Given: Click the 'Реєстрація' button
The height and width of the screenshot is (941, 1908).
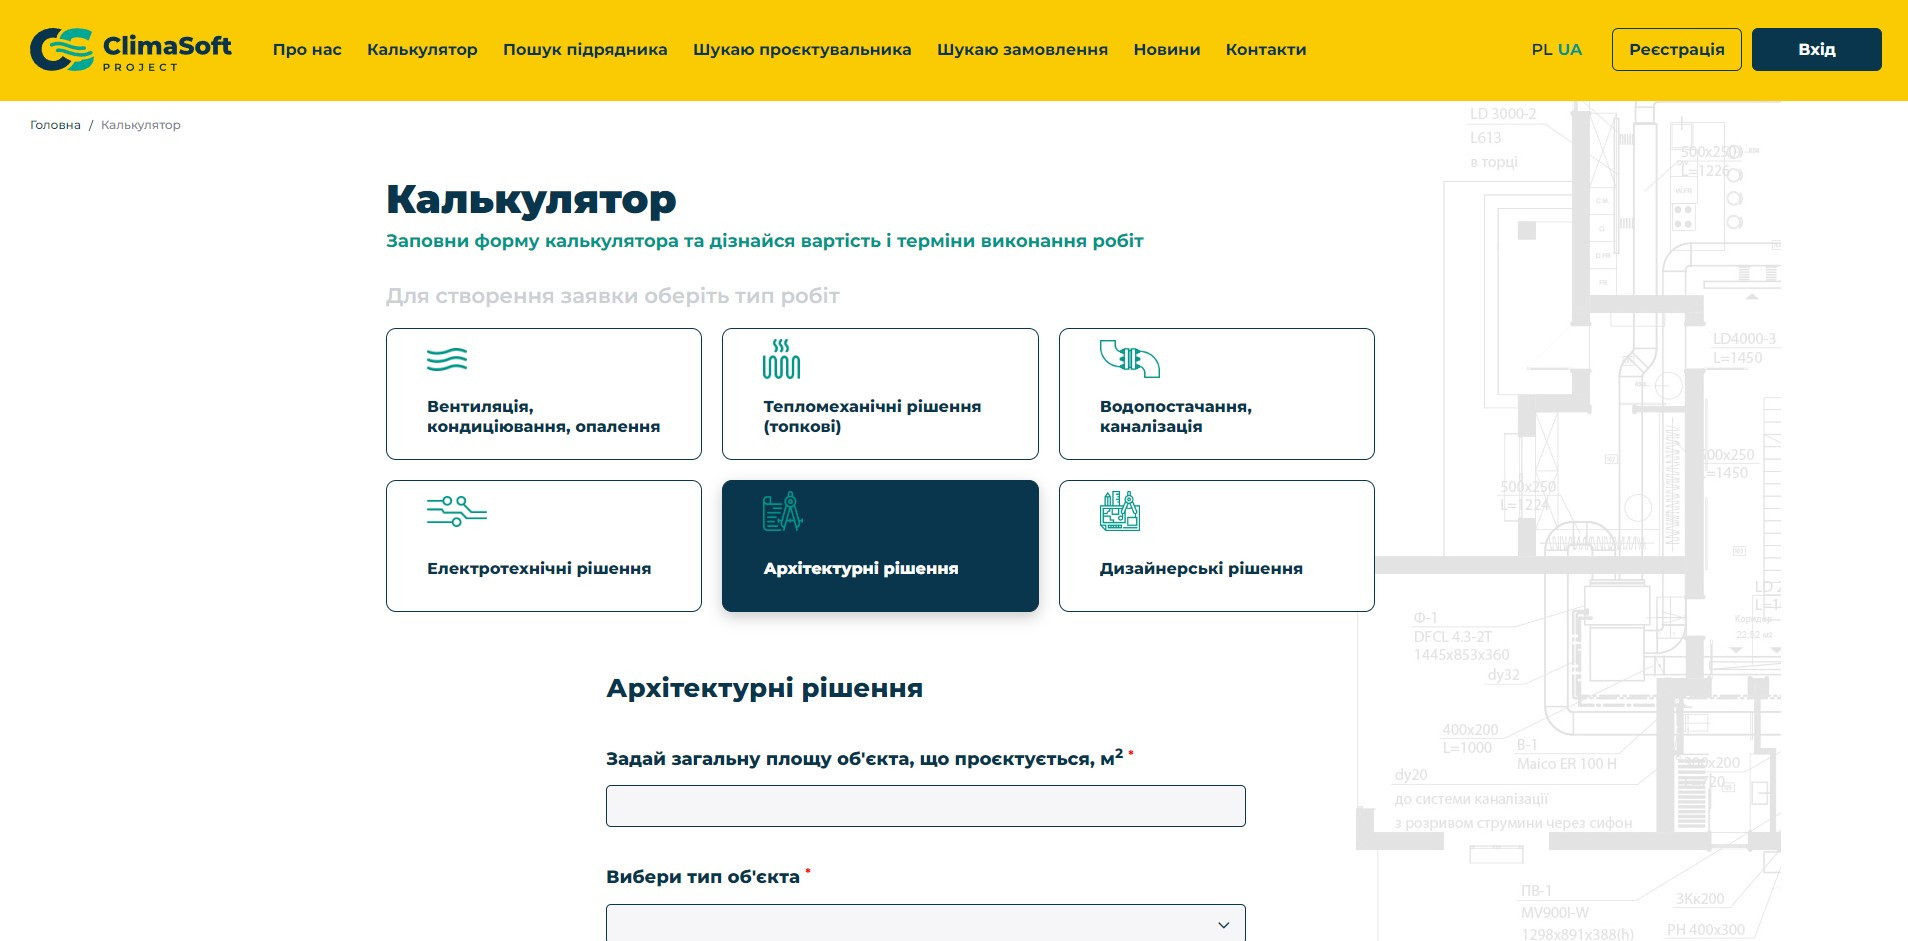Looking at the screenshot, I should pyautogui.click(x=1676, y=50).
